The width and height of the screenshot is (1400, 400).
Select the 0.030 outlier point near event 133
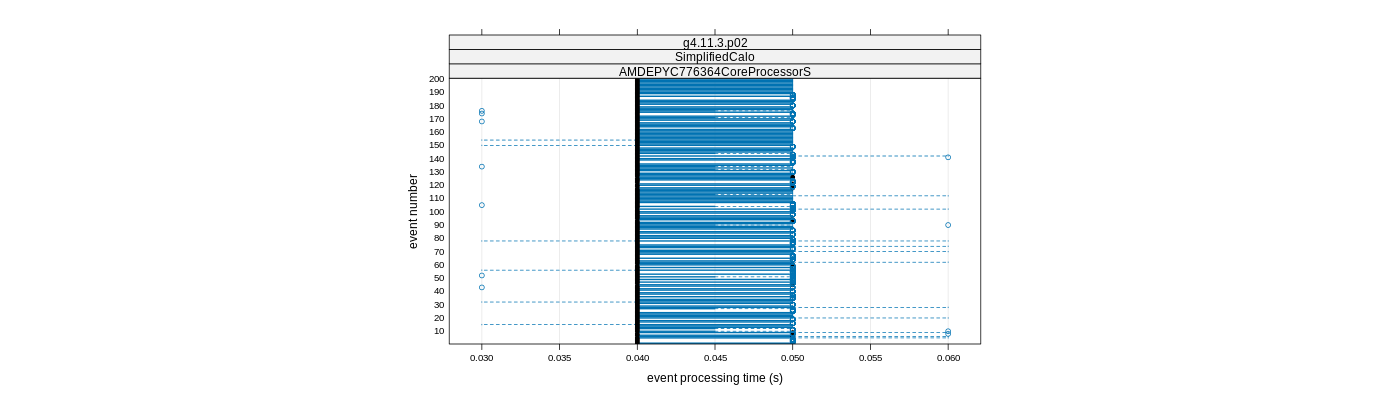tap(481, 167)
